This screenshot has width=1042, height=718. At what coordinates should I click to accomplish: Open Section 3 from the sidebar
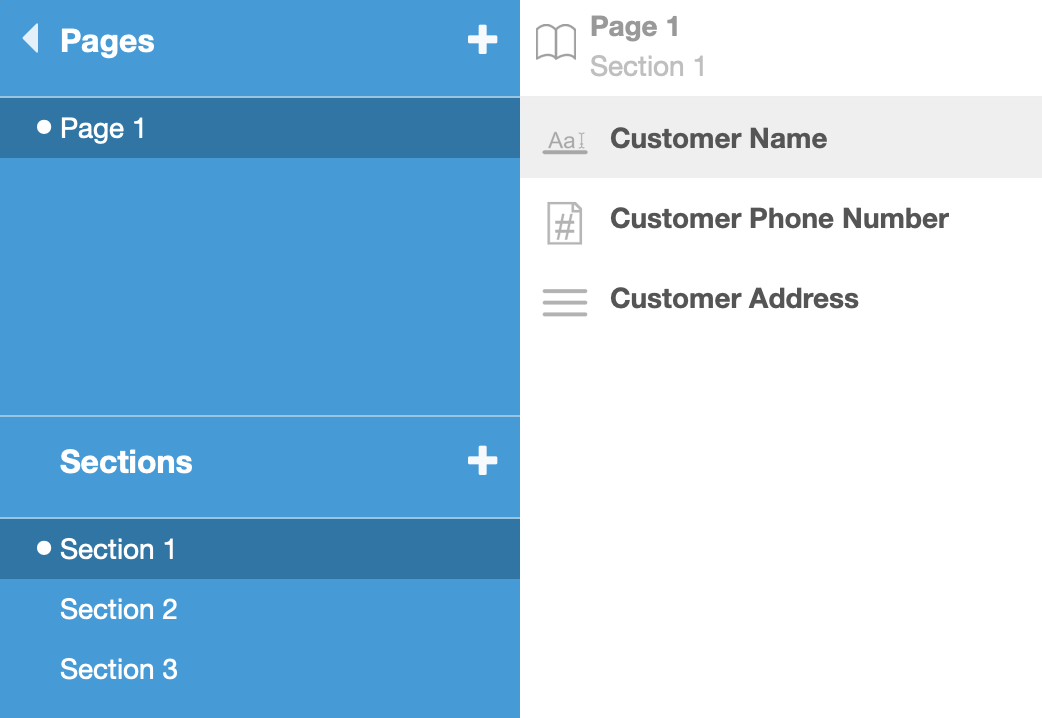(119, 669)
